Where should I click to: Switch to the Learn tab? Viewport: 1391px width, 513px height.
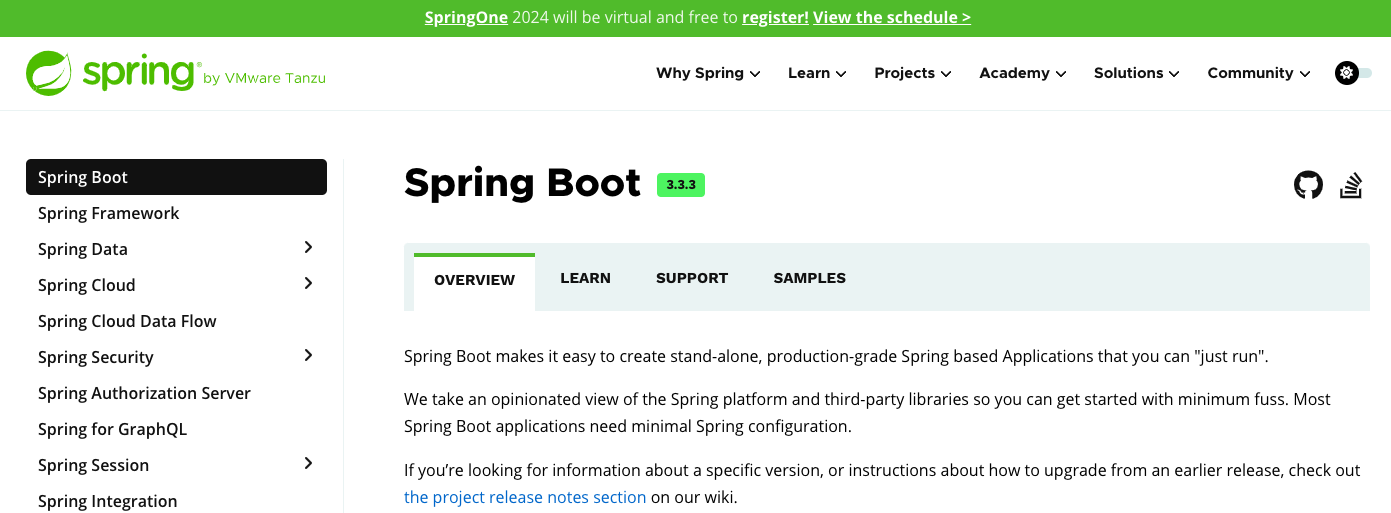[585, 279]
